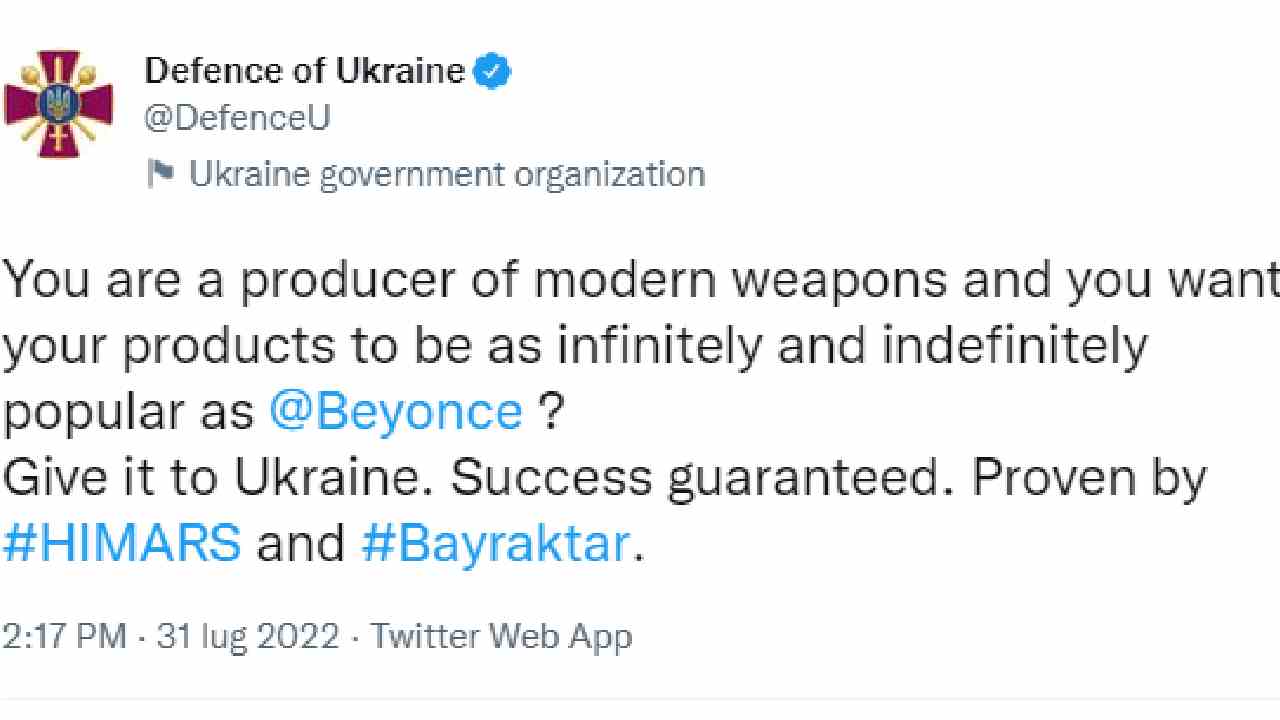Click the "Success guaranteed" phrase in tweet
1280x720 pixels.
(696, 479)
